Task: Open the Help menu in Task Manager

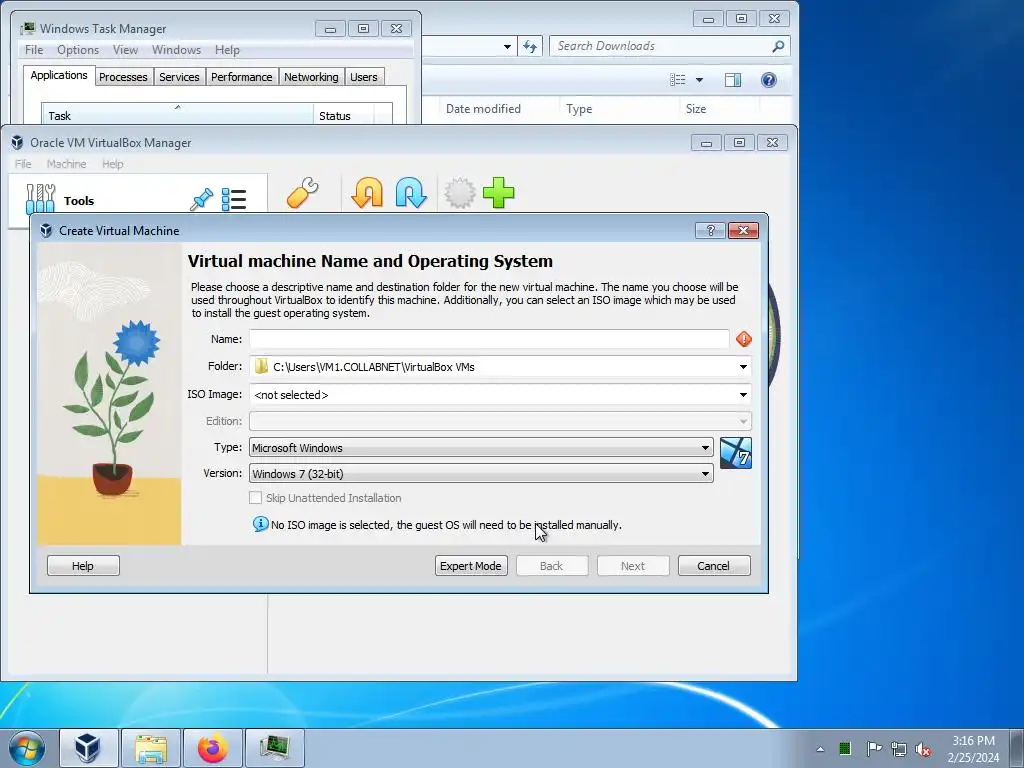Action: click(x=227, y=50)
